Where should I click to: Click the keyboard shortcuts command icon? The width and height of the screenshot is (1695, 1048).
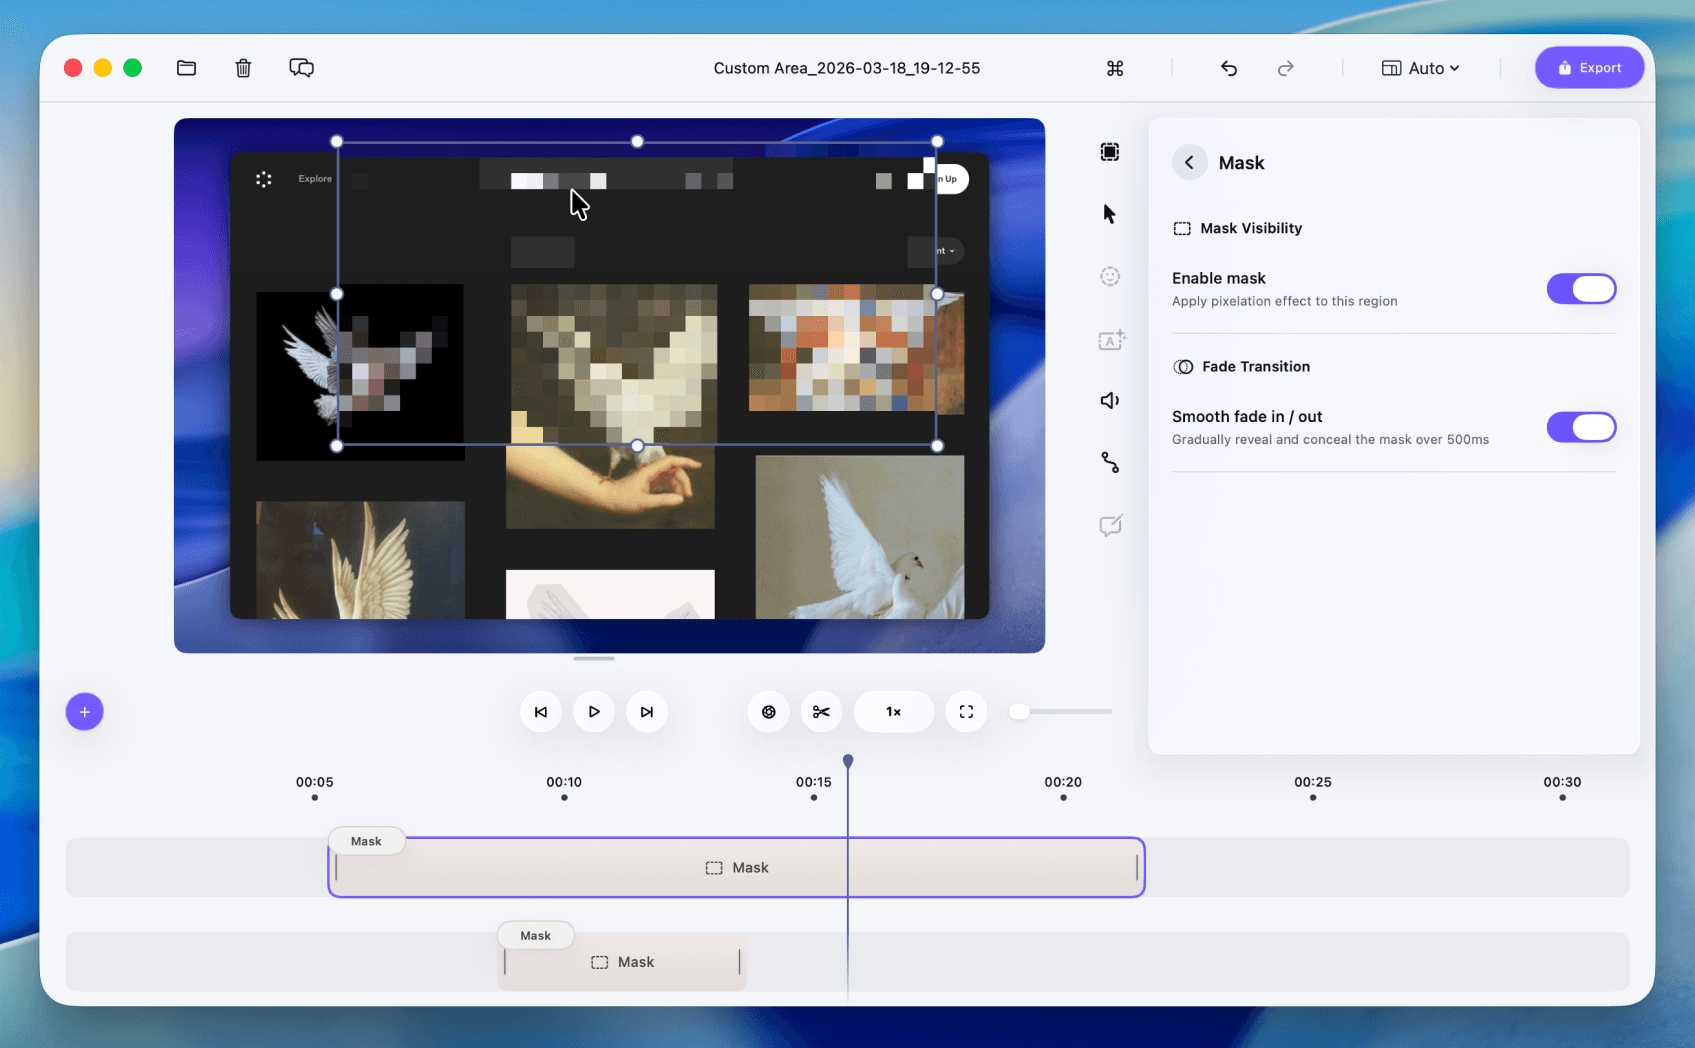[x=1115, y=68]
